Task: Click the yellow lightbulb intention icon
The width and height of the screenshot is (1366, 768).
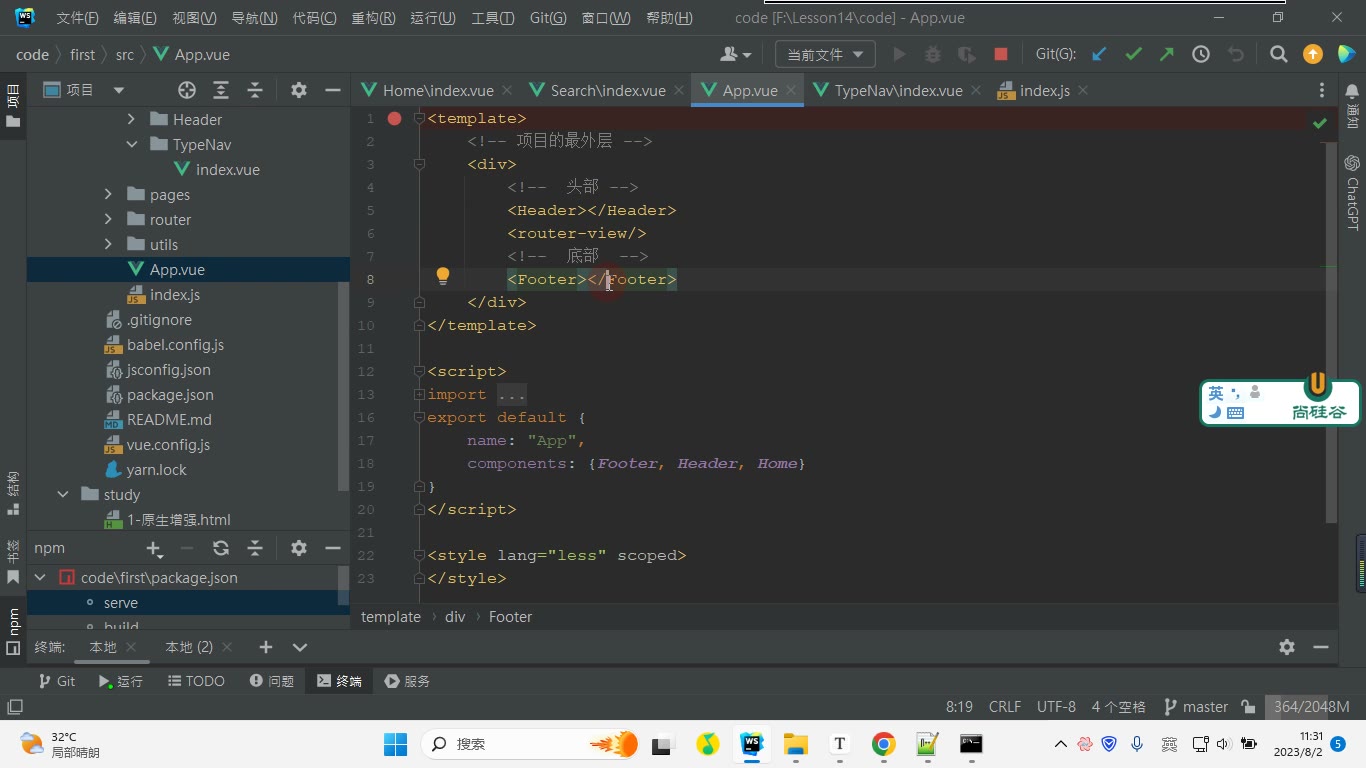Action: tap(443, 277)
